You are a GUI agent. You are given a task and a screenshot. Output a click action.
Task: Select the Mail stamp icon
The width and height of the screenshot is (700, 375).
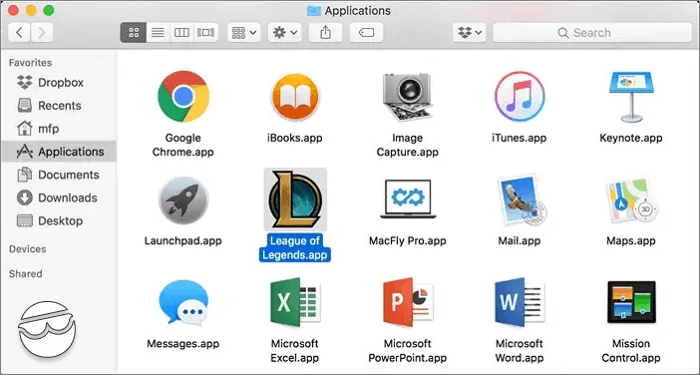[521, 201]
